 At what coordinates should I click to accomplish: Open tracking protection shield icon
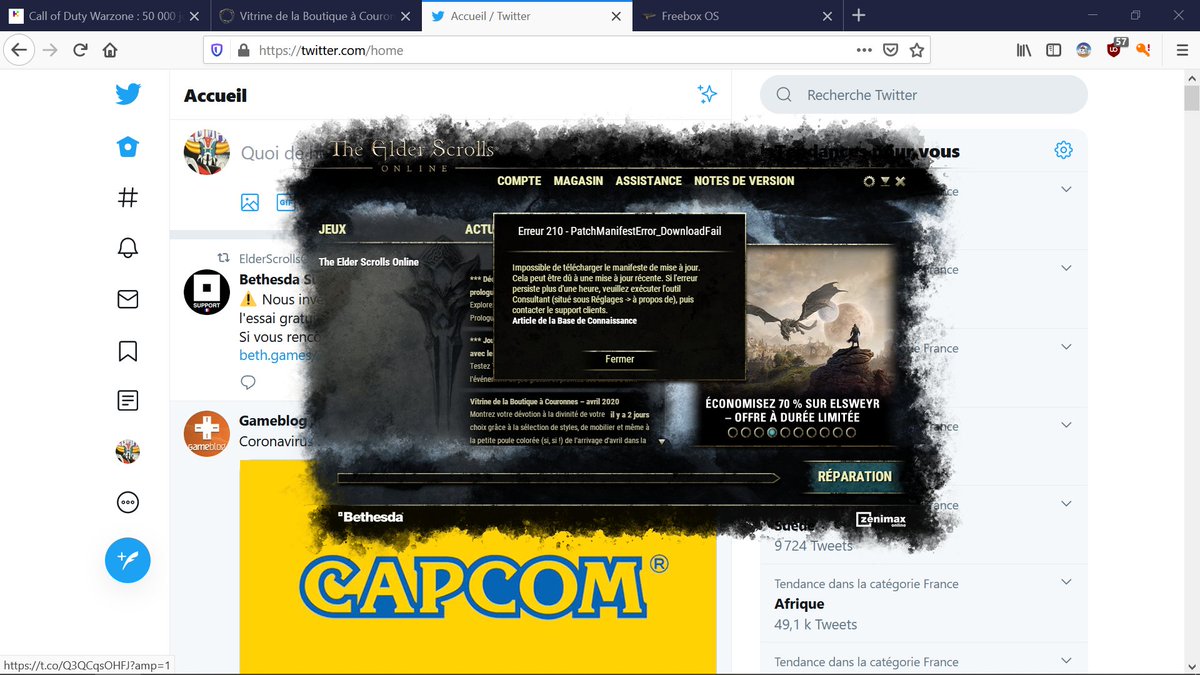(x=217, y=50)
